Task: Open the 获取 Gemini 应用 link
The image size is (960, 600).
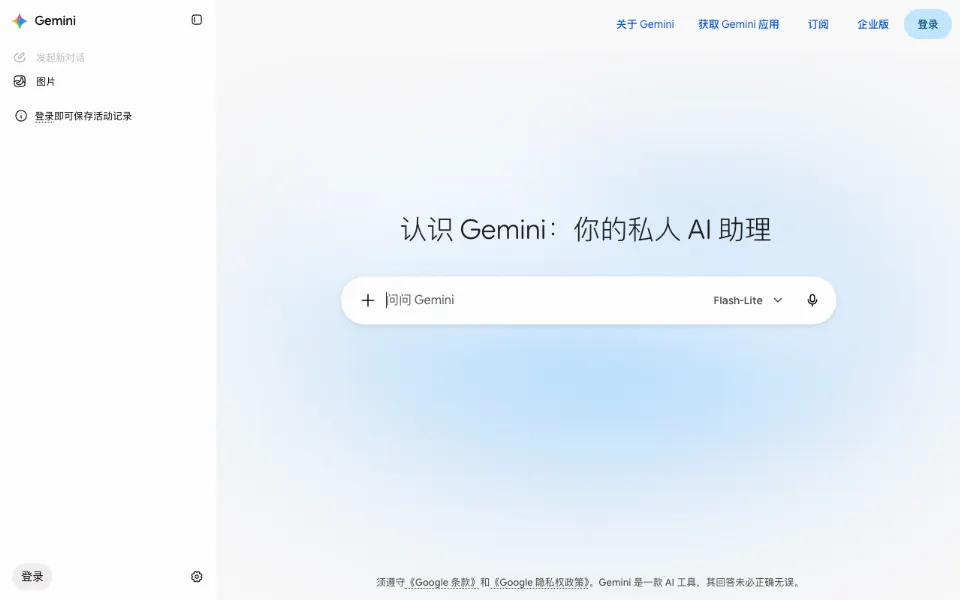Action: (738, 24)
